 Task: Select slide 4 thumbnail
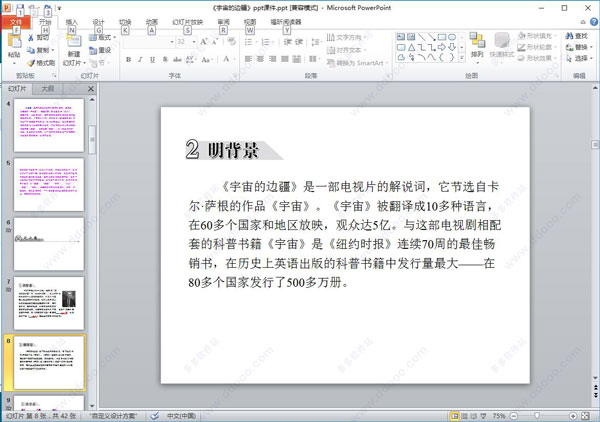pyautogui.click(x=49, y=125)
